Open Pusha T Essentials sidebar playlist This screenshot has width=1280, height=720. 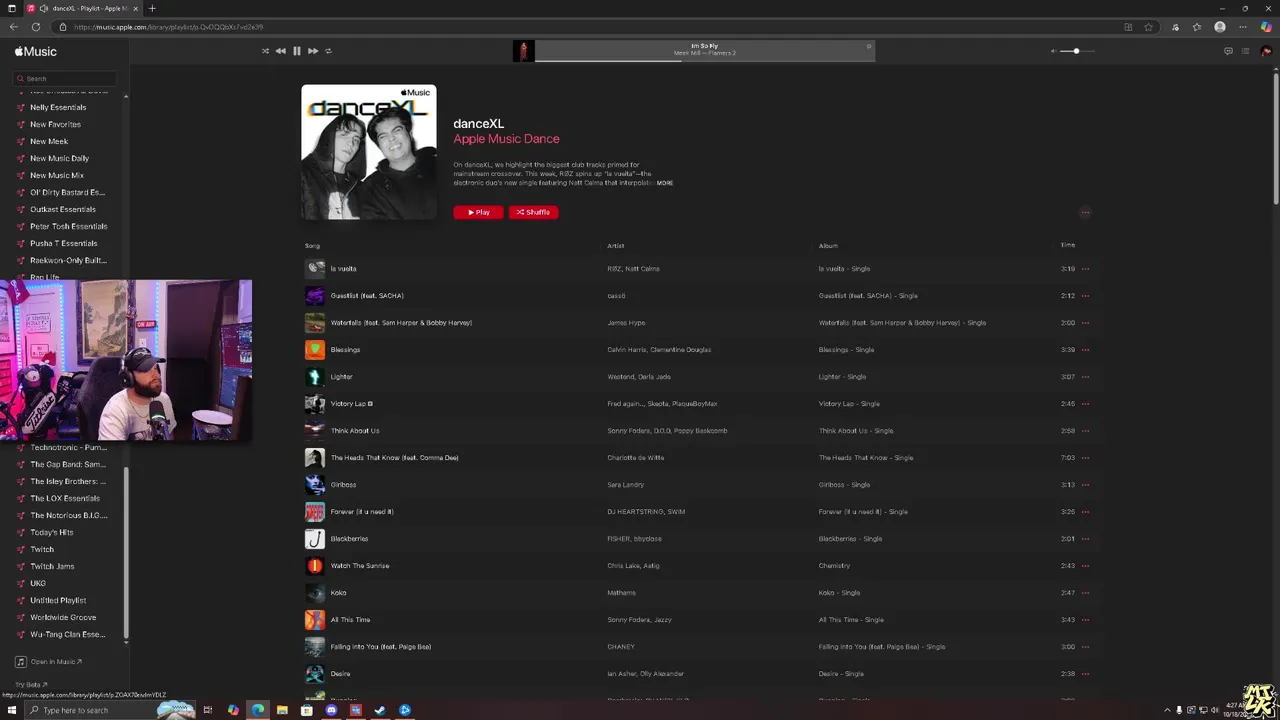tap(64, 243)
